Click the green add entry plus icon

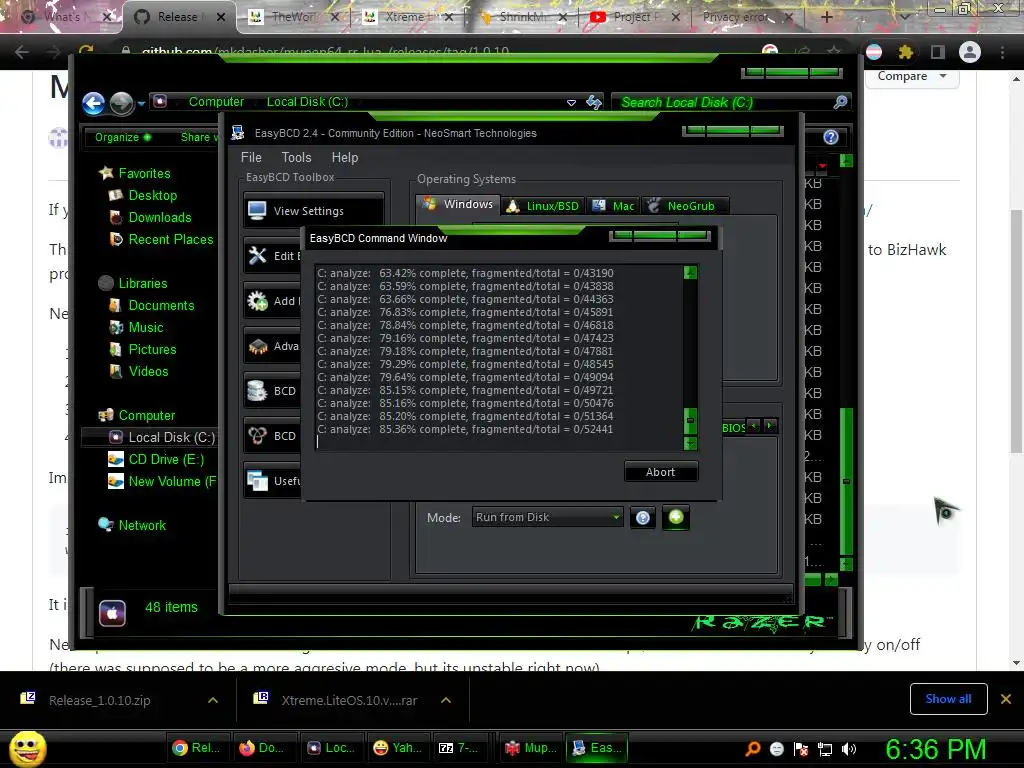676,517
